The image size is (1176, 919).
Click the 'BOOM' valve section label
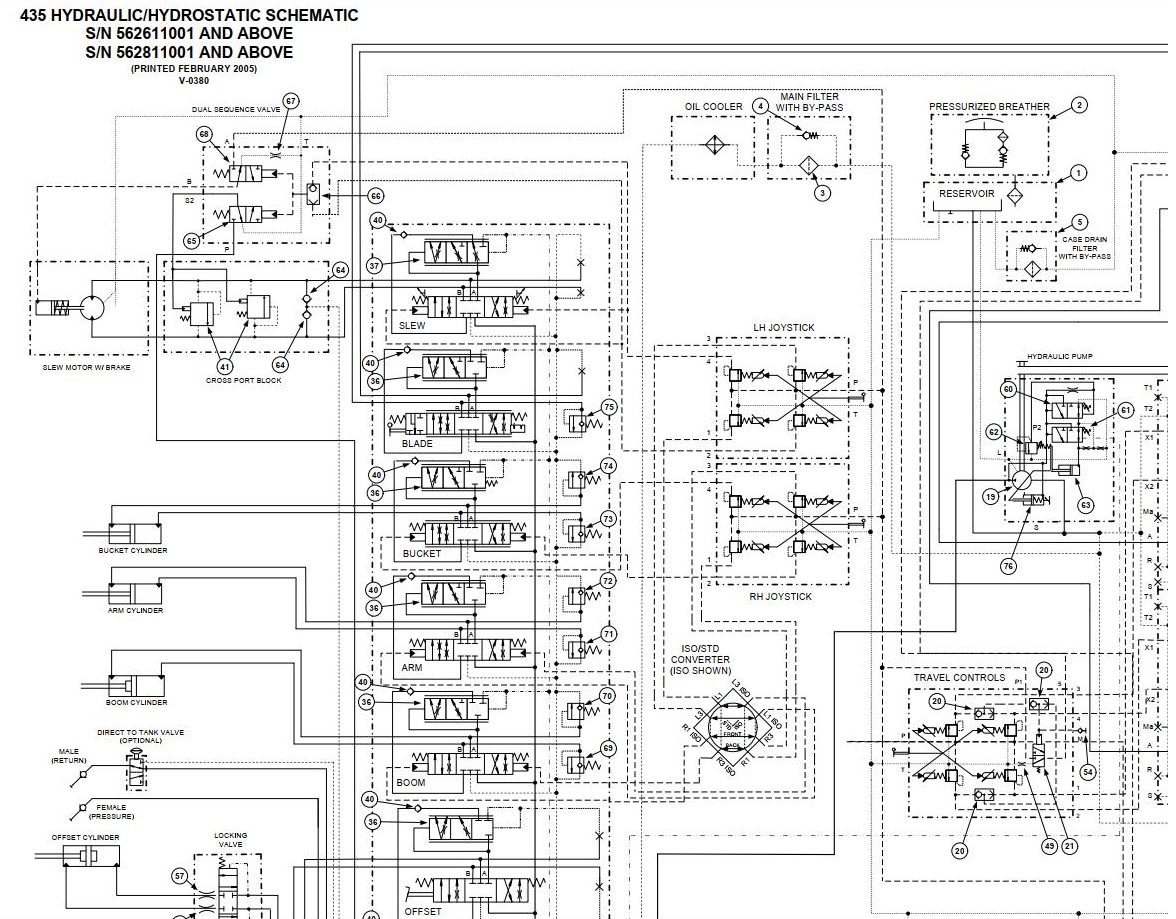[411, 782]
